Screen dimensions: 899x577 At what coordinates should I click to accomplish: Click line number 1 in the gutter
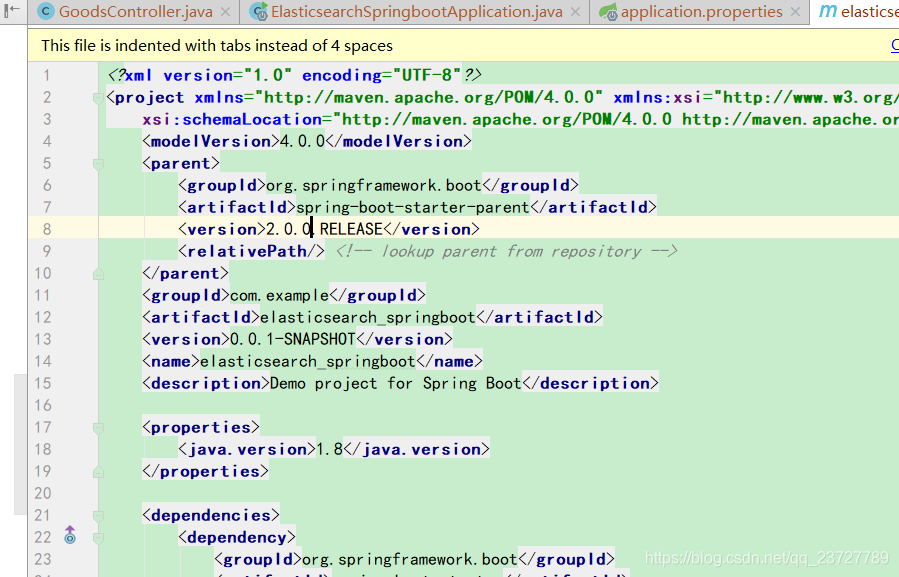point(46,75)
